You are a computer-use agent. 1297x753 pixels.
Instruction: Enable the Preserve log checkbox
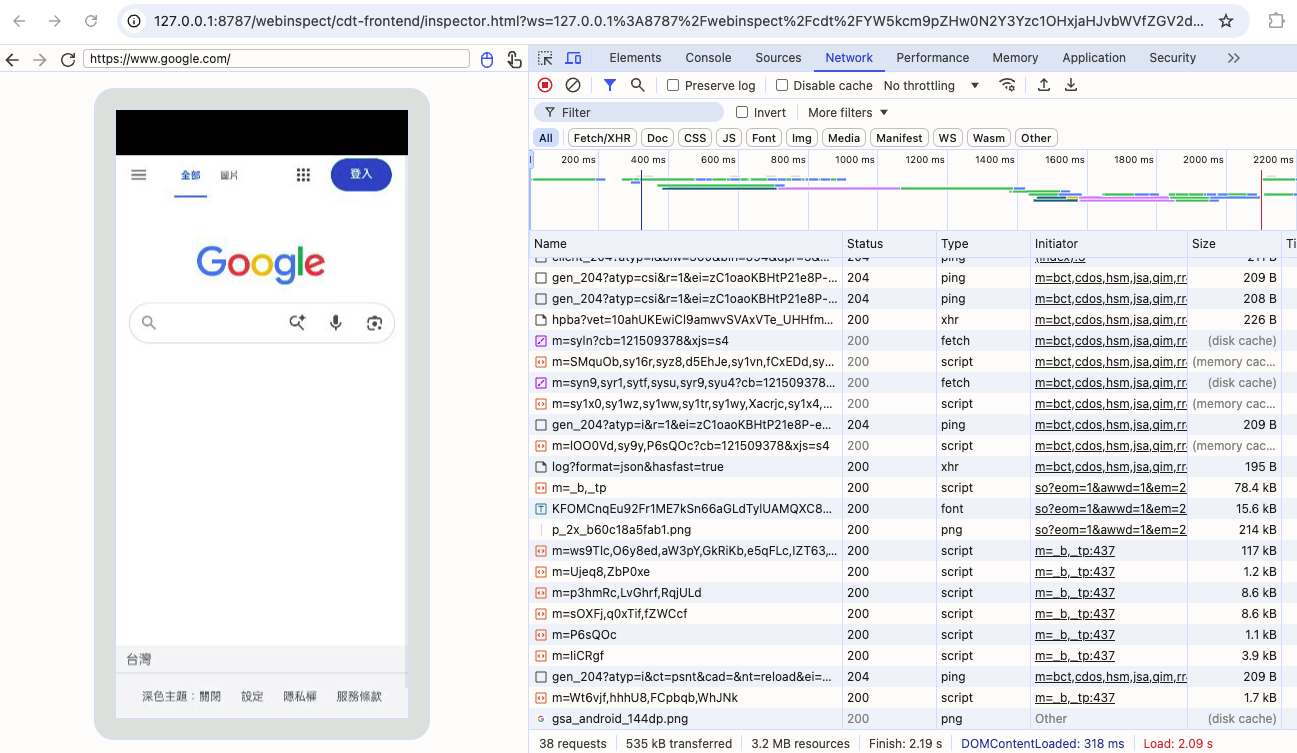[x=673, y=85]
